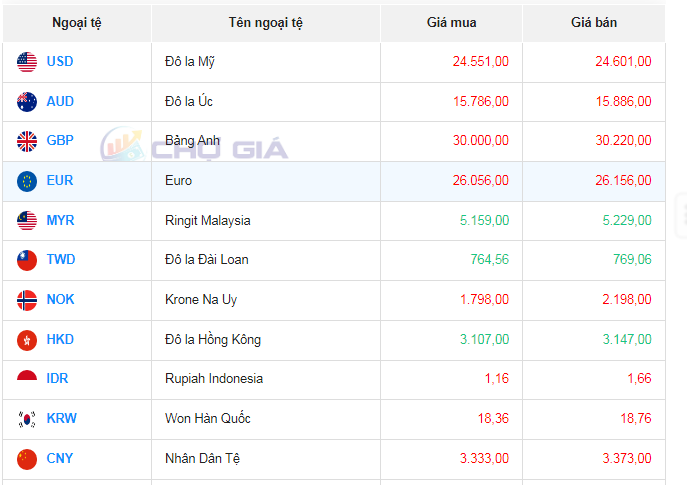Click KRW sell price 18,76
The width and height of the screenshot is (687, 485).
point(636,418)
